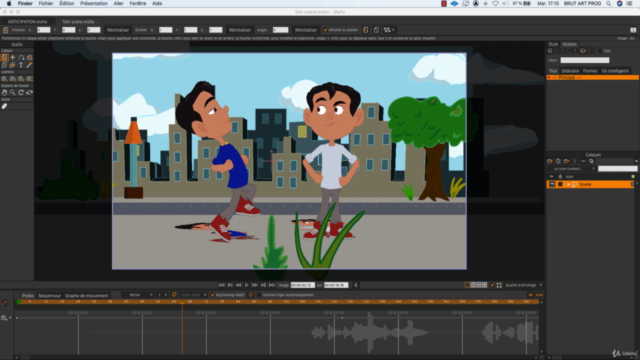640x360 pixels.
Task: Open the 'Fenêtre' menu
Action: [138, 3]
